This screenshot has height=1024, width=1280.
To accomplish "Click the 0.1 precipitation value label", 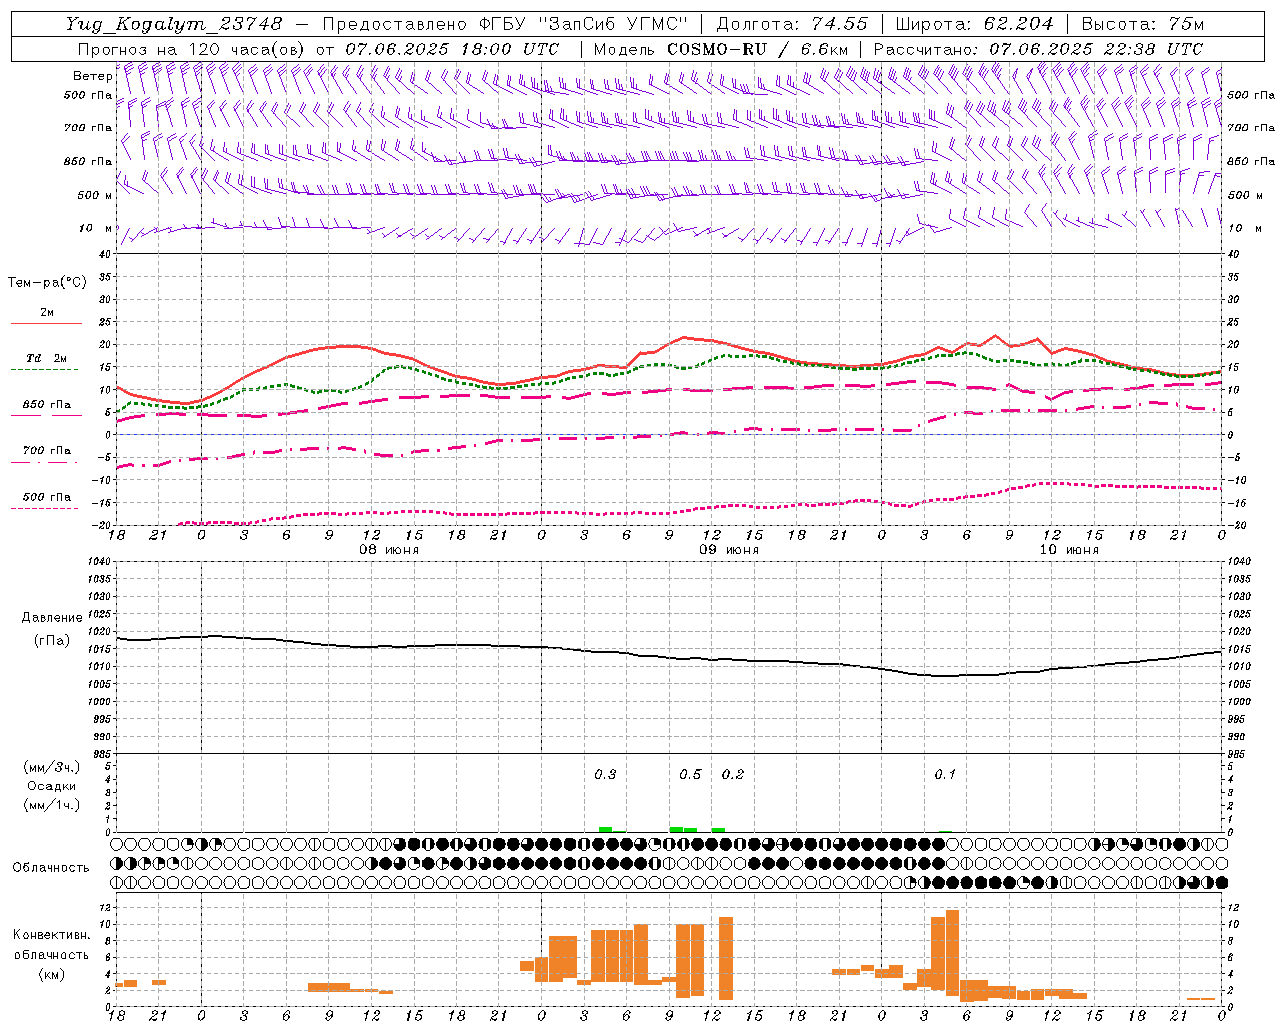I will 945,775.
